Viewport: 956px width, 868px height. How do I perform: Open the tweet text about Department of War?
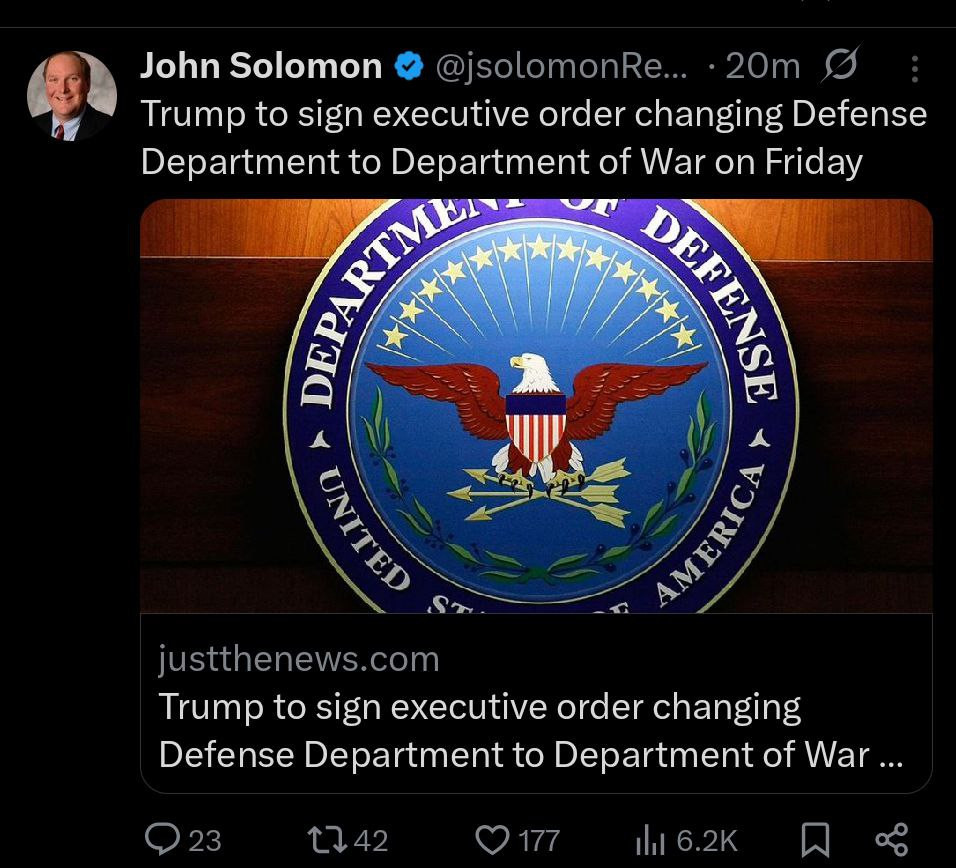pos(533,138)
